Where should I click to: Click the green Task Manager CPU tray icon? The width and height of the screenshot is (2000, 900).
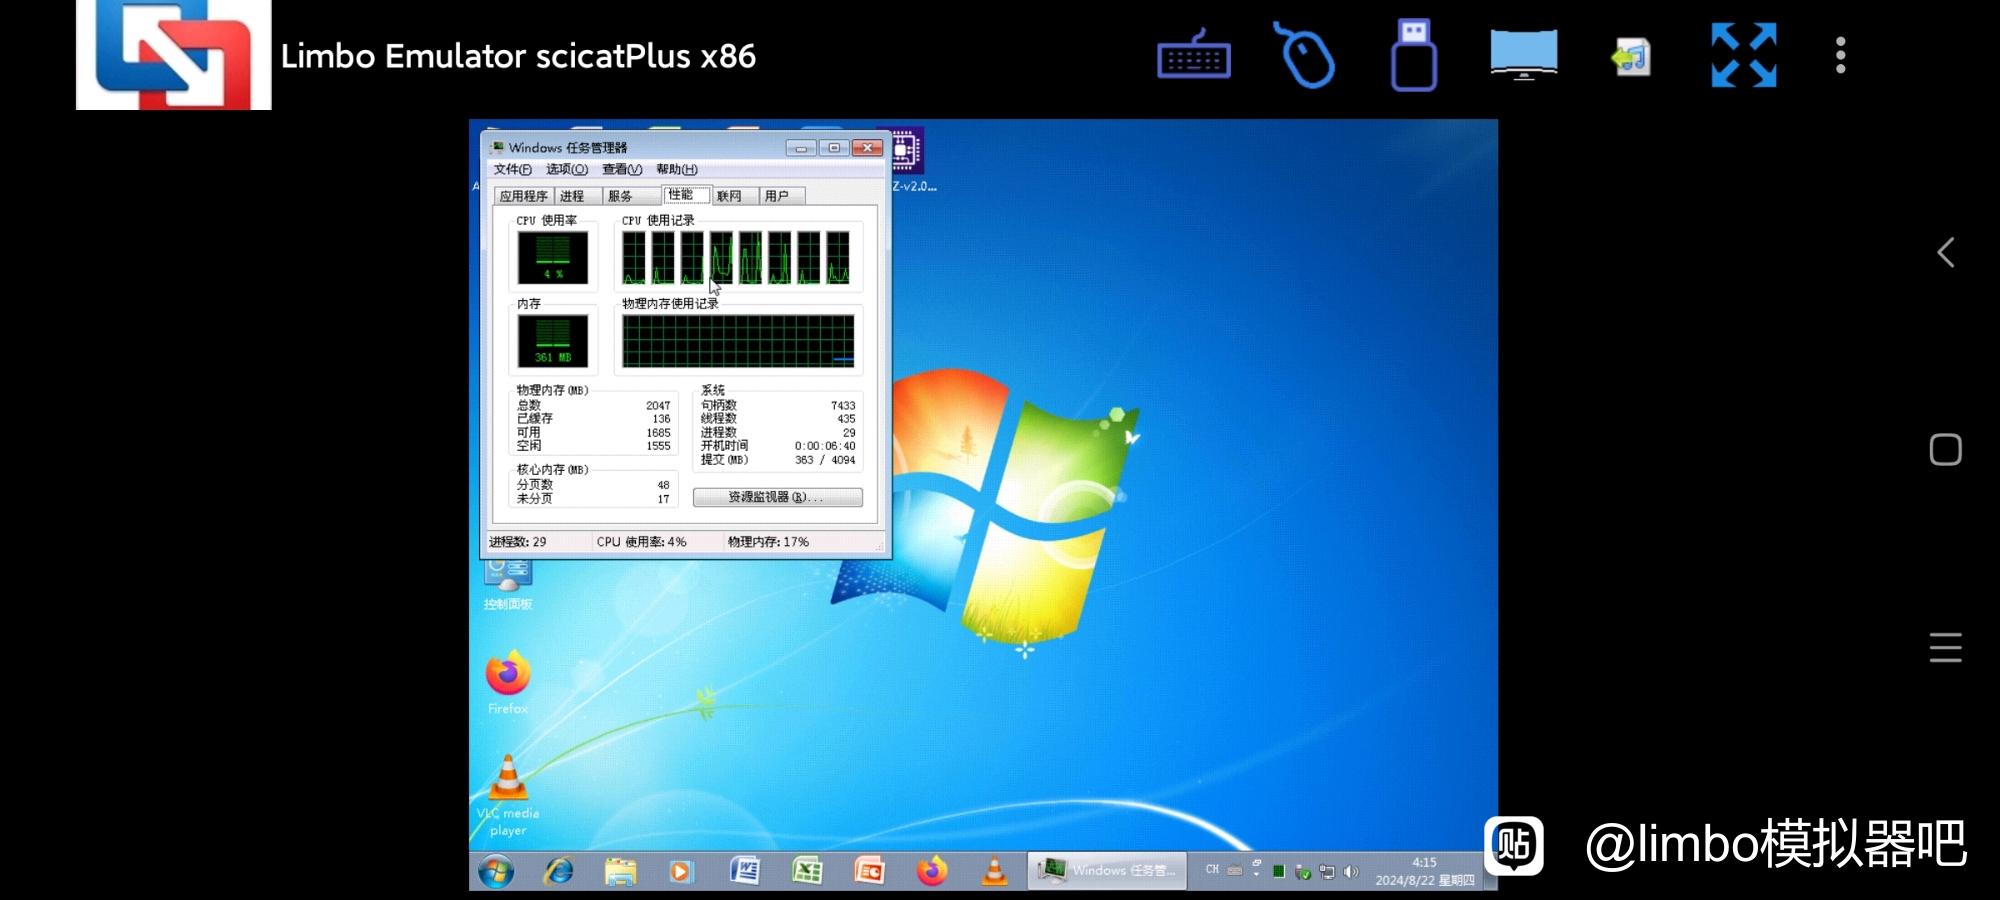click(1279, 872)
